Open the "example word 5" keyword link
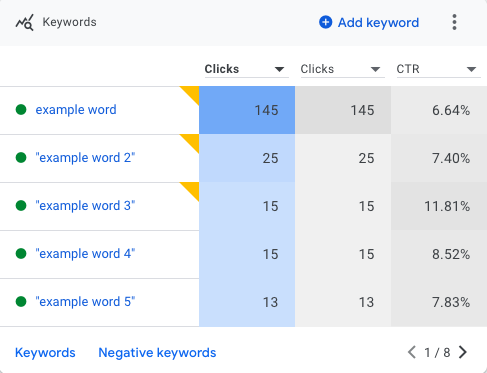The image size is (487, 373). coord(85,302)
